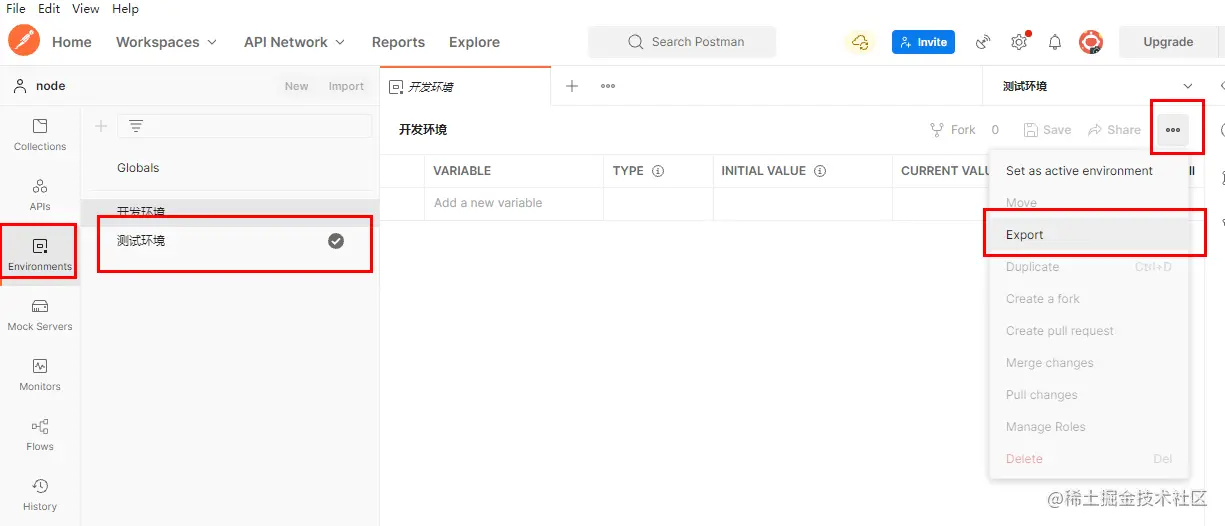Click the info icon next to INITIAL VALUE
The image size is (1225, 526).
(820, 171)
